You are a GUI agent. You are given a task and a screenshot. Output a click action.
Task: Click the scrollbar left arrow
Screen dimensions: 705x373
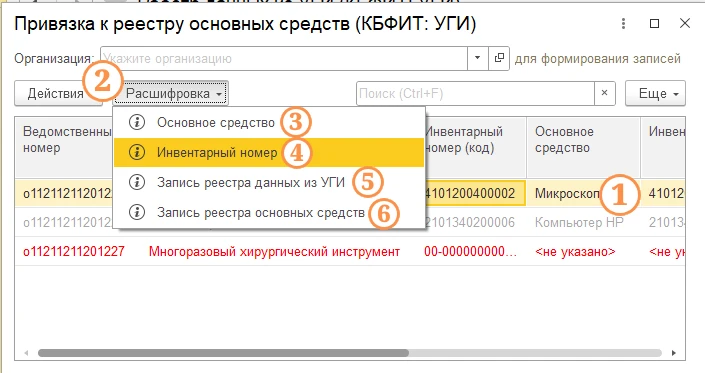[26, 353]
